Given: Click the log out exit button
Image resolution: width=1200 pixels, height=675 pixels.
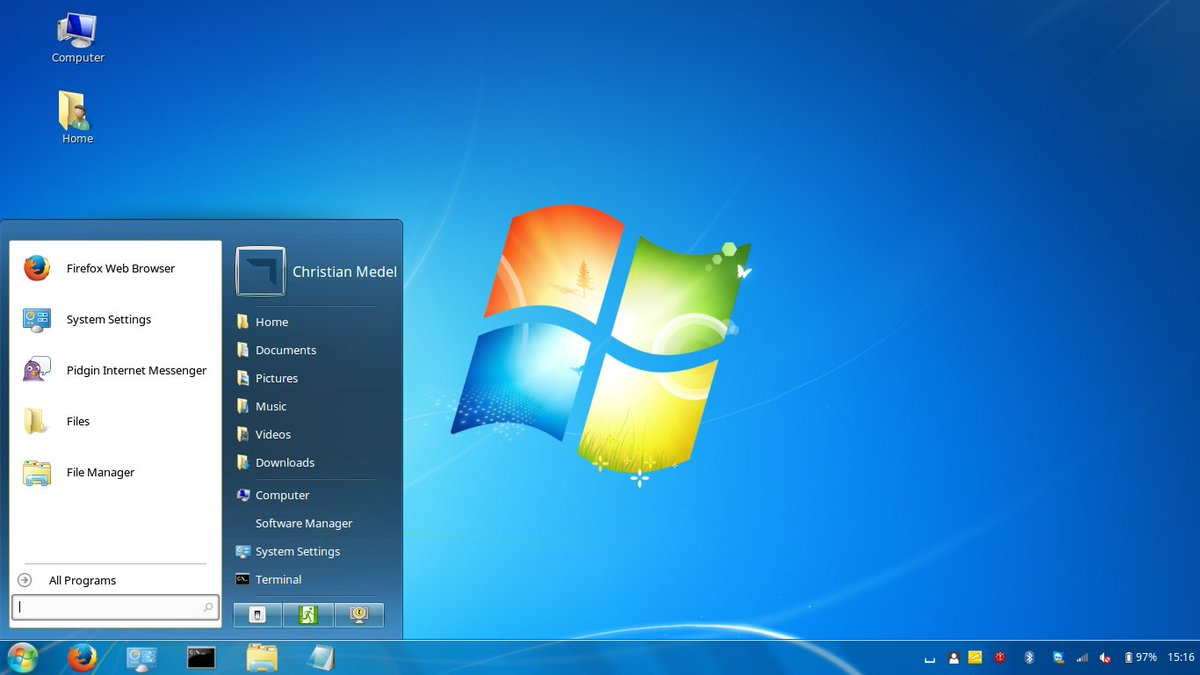Looking at the screenshot, I should (308, 615).
